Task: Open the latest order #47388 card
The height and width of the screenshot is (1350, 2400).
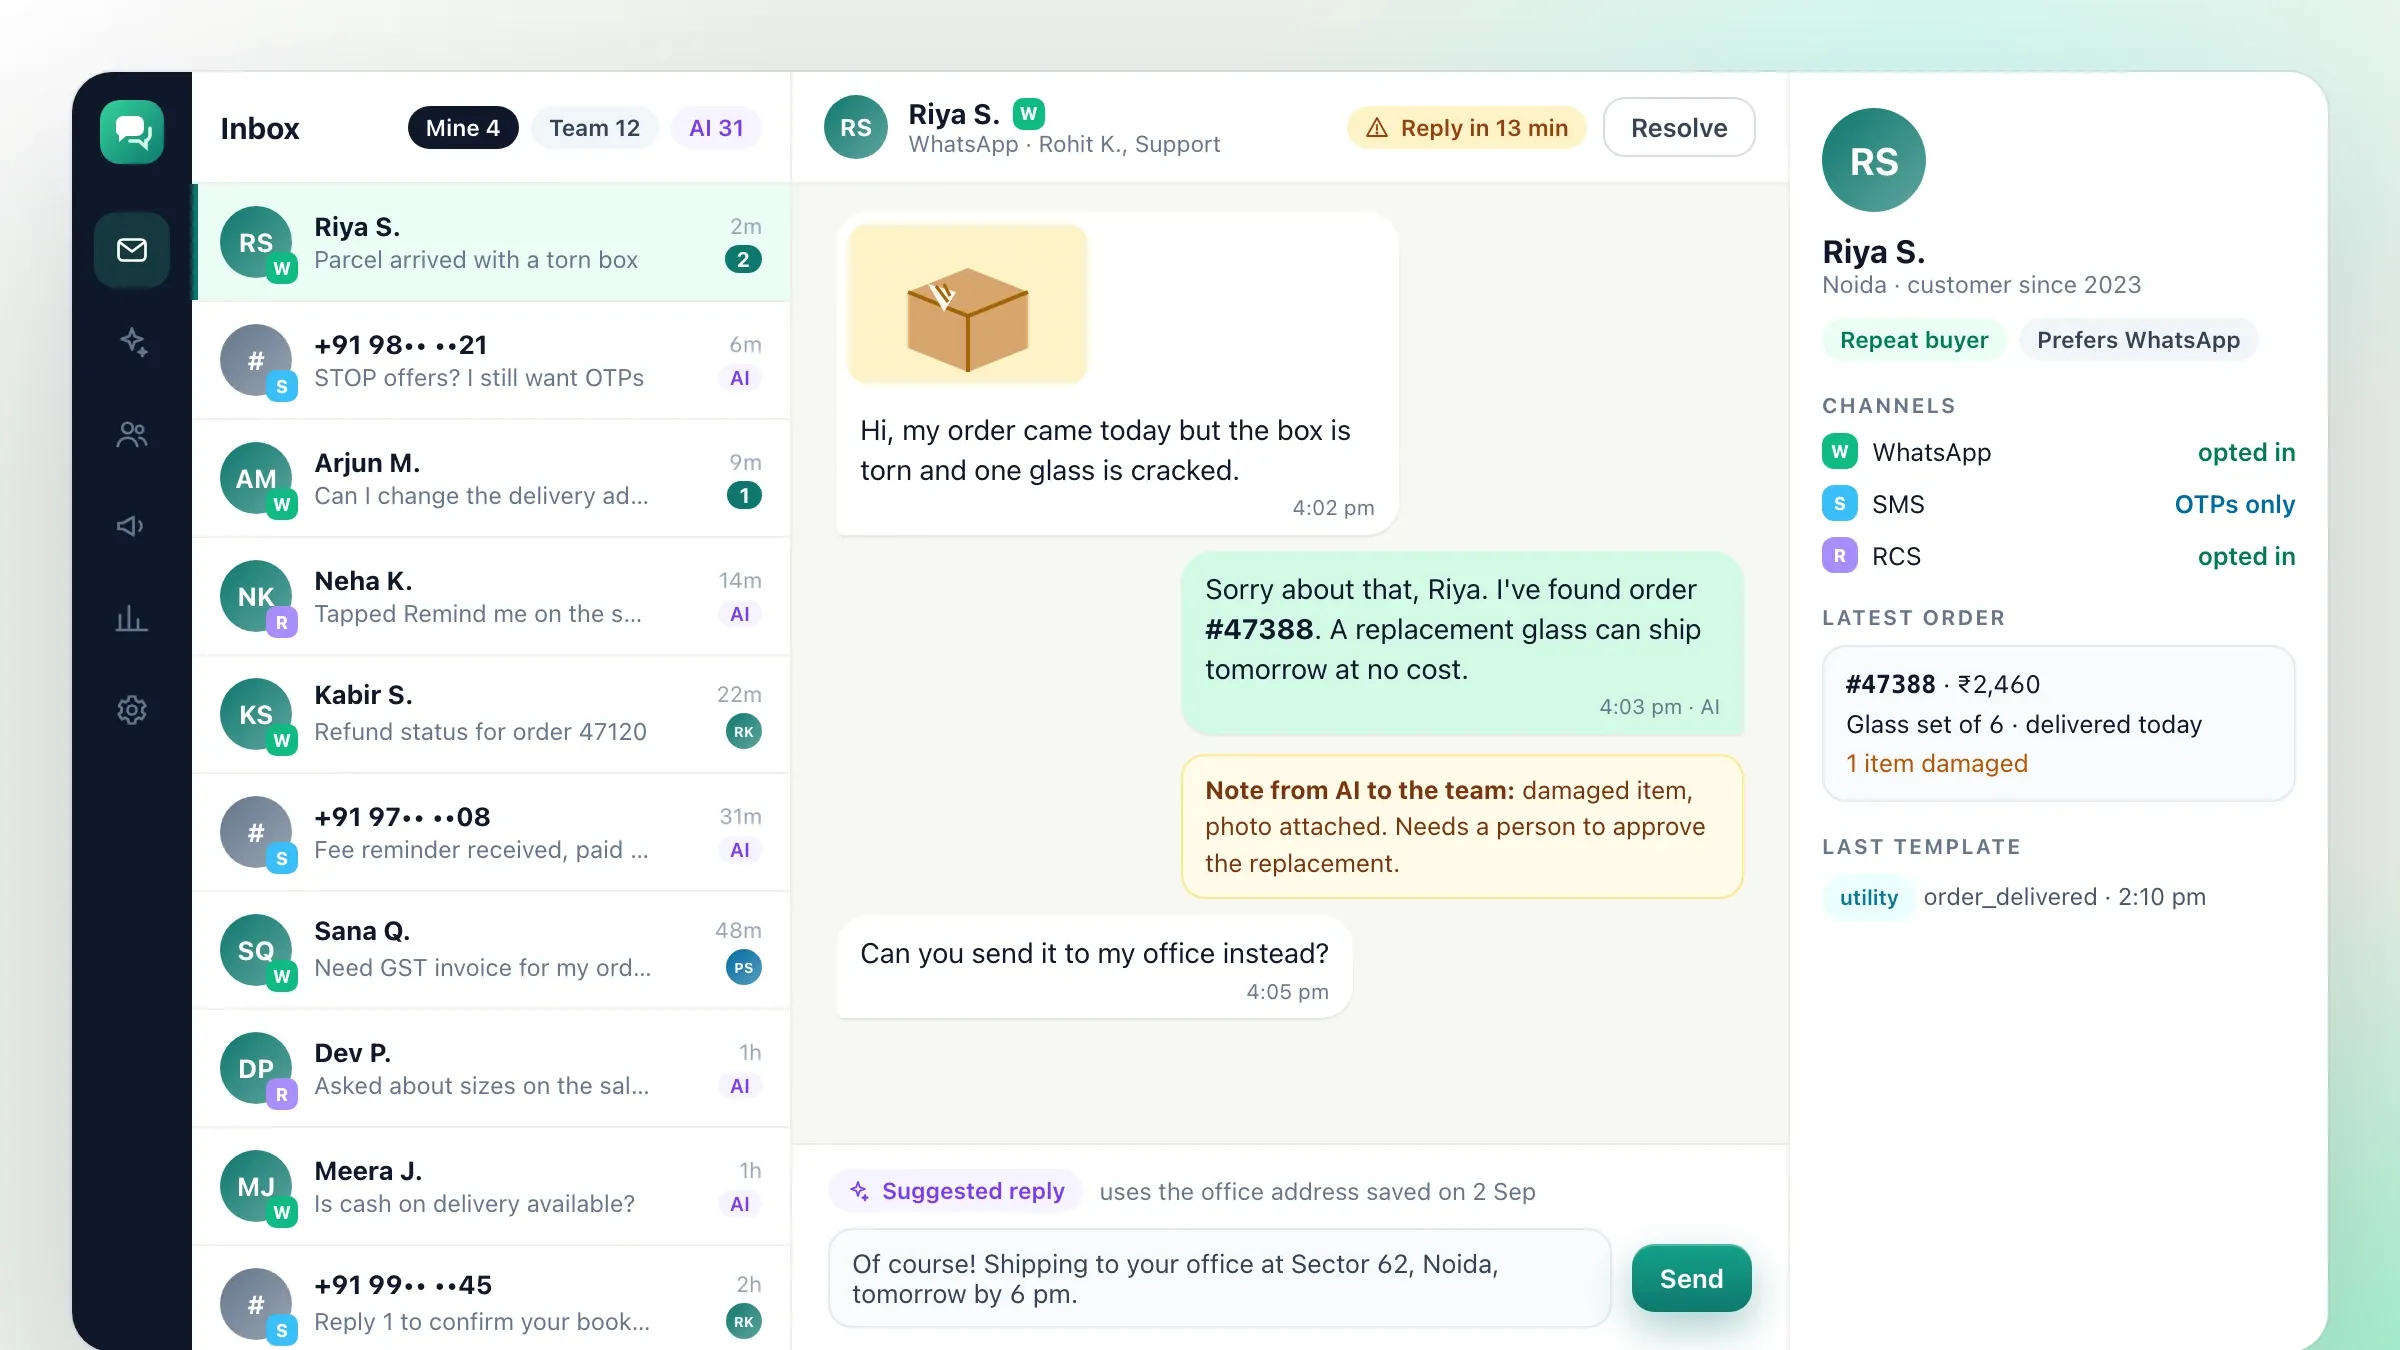Action: [2059, 723]
